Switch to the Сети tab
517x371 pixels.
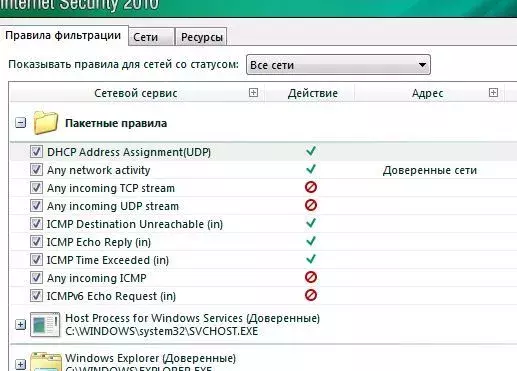click(x=151, y=37)
